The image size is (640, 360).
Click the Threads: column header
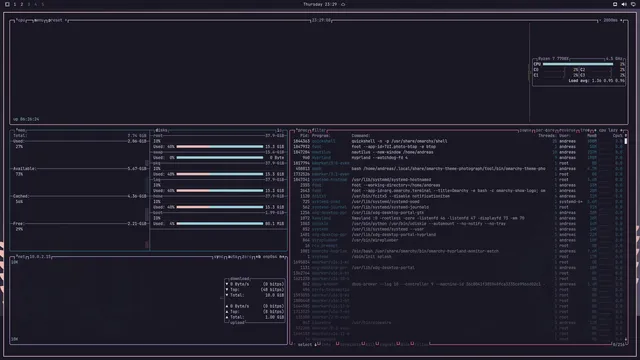(547, 136)
